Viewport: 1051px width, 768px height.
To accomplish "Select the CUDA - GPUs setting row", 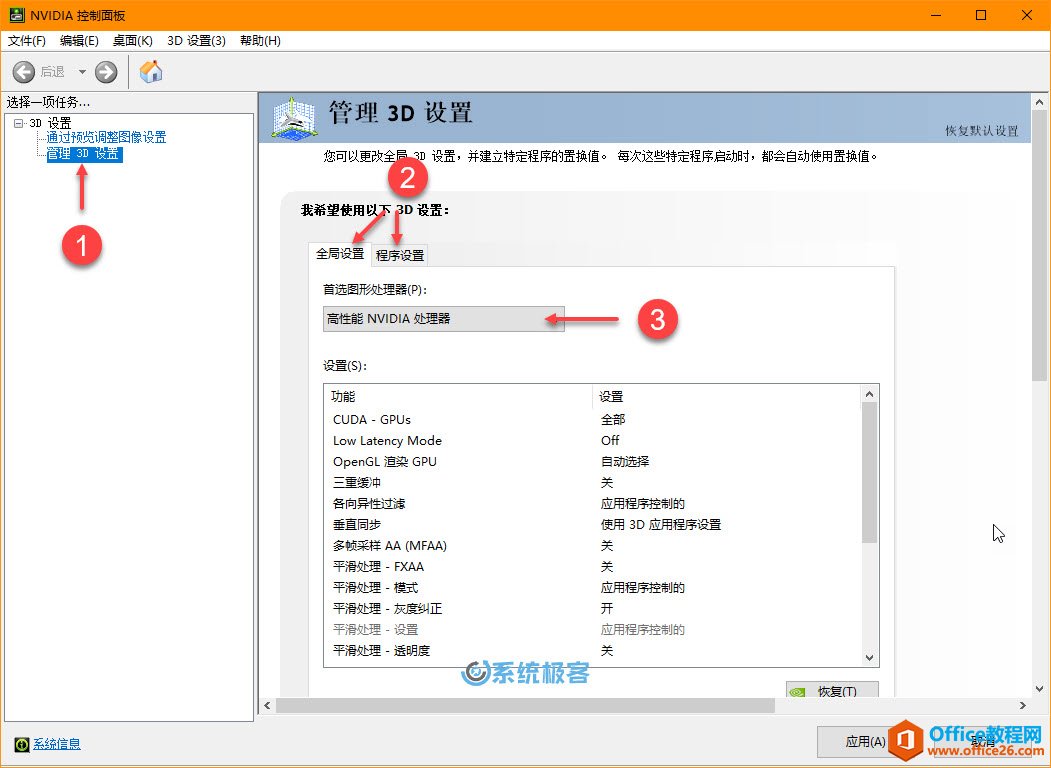I will click(592, 420).
